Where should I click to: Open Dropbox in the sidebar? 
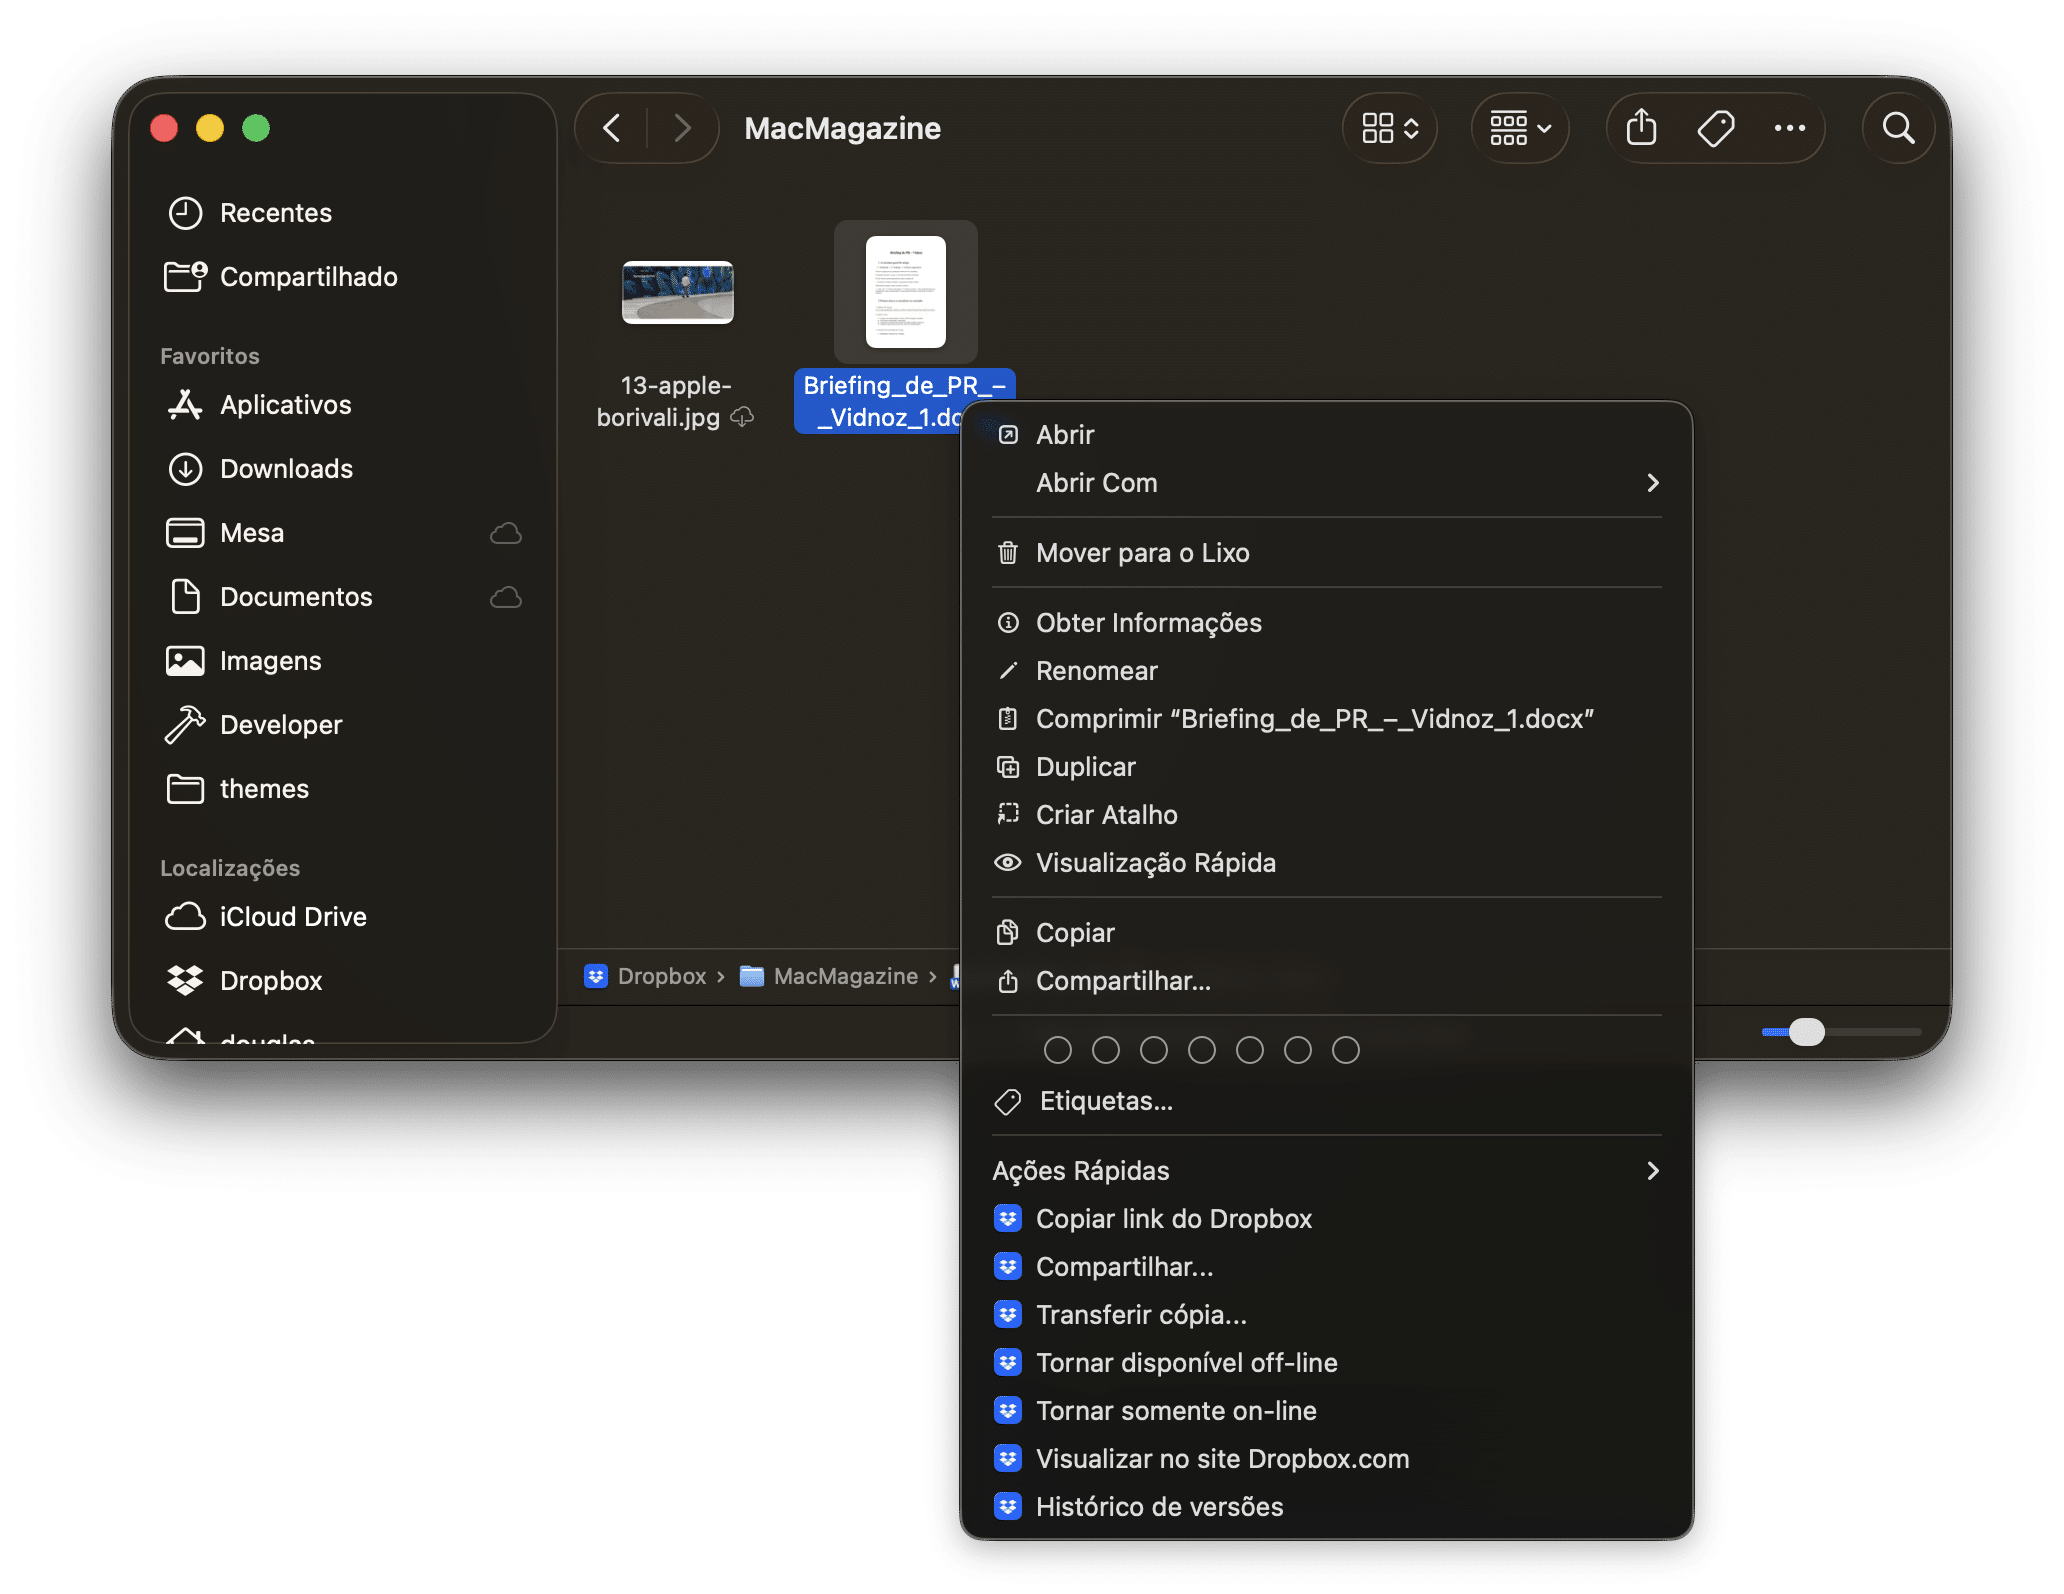pos(270,980)
